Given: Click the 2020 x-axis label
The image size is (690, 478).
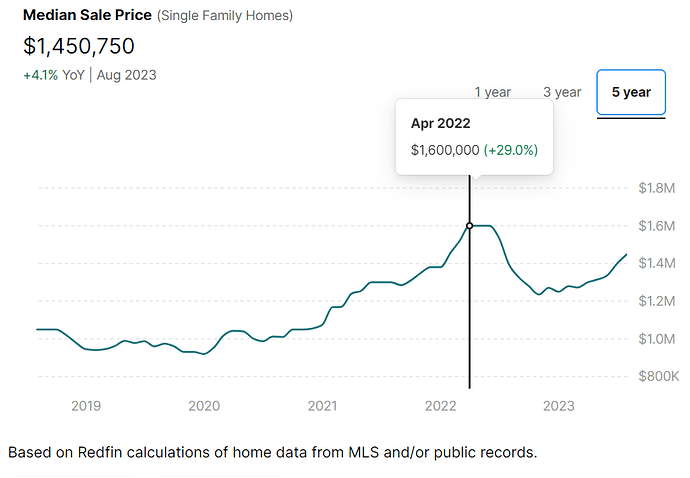Looking at the screenshot, I should 204,405.
